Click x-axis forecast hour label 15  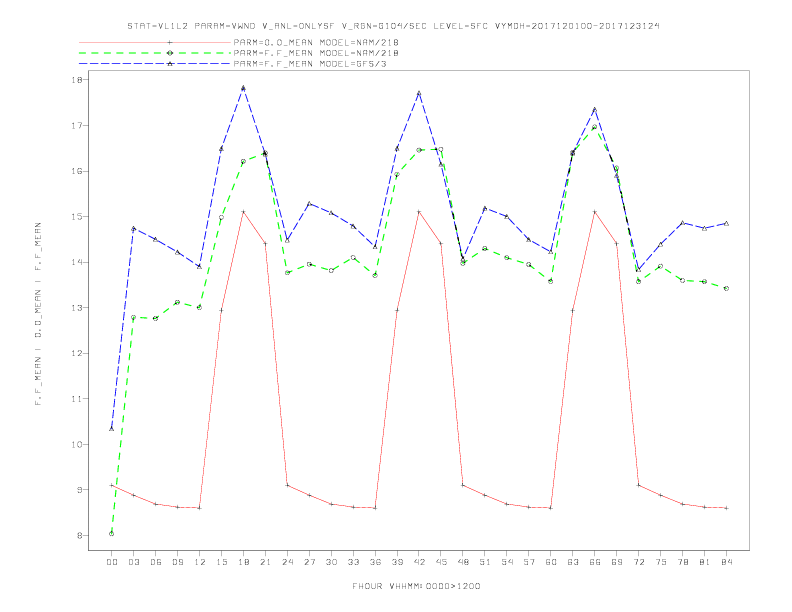coord(221,562)
